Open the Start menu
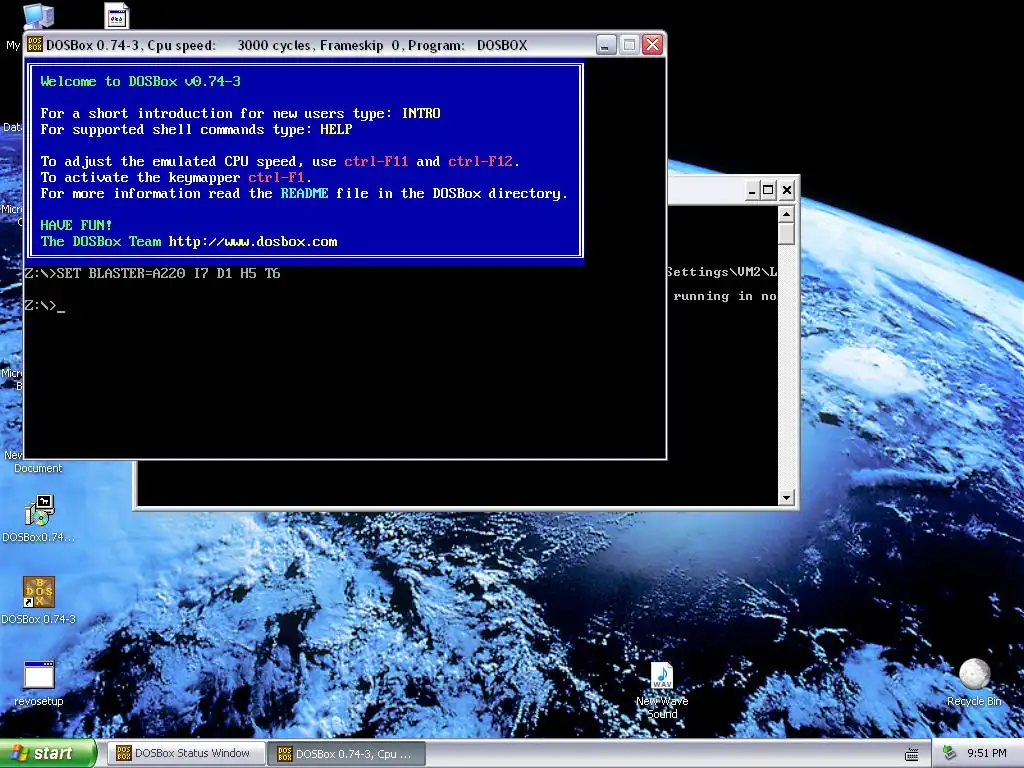Viewport: 1024px width, 768px height. point(48,753)
